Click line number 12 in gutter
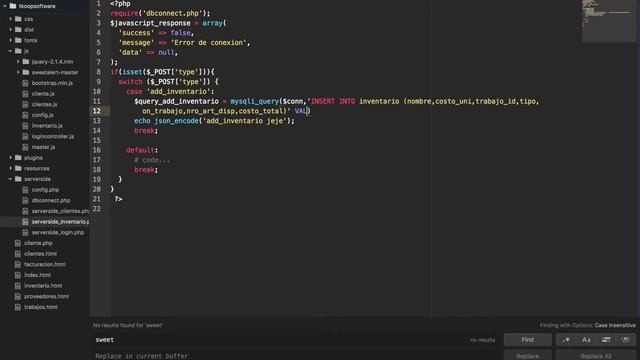 pyautogui.click(x=97, y=111)
